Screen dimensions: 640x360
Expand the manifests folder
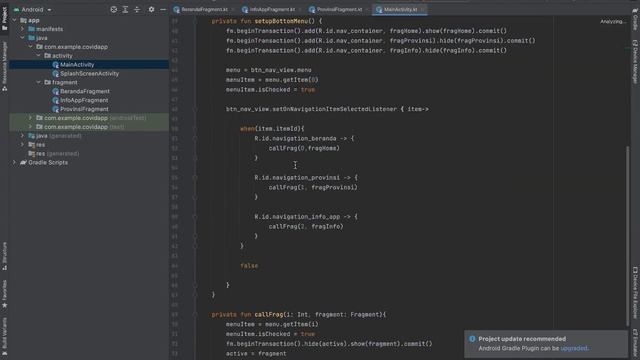tap(23, 29)
